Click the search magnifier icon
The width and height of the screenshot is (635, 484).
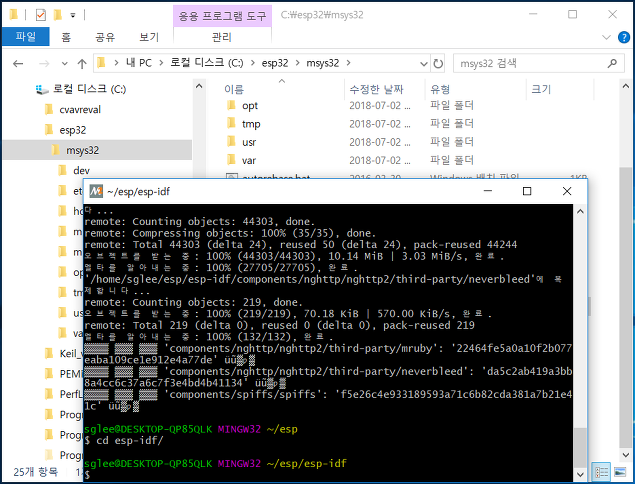coord(612,63)
